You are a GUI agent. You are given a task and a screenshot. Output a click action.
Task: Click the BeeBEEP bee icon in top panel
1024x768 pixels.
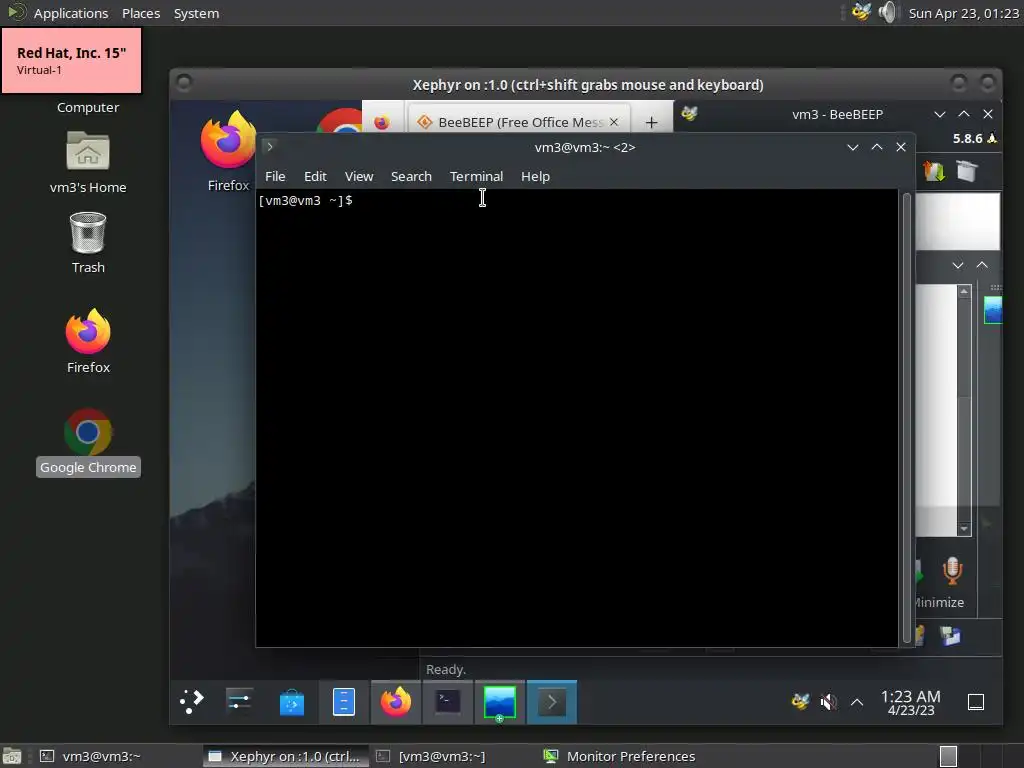pyautogui.click(x=861, y=12)
